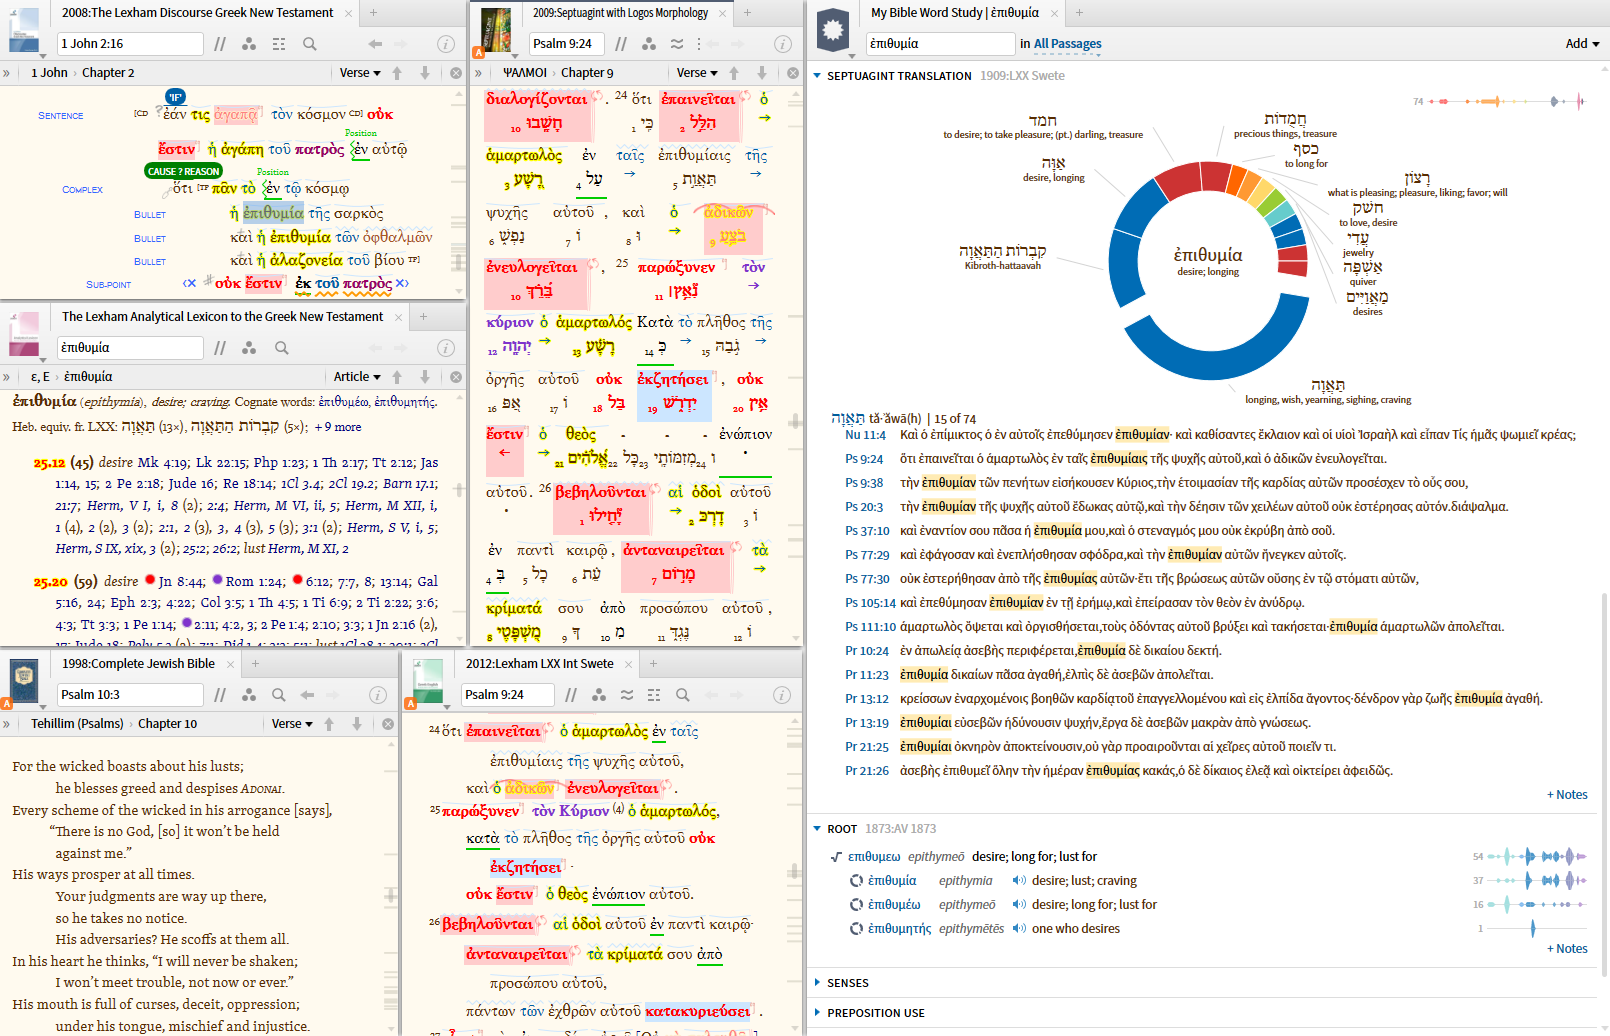Toggle link set A on Septuagint Logos Morphology panel
Viewport: 1610px width, 1036px height.
pyautogui.click(x=478, y=53)
